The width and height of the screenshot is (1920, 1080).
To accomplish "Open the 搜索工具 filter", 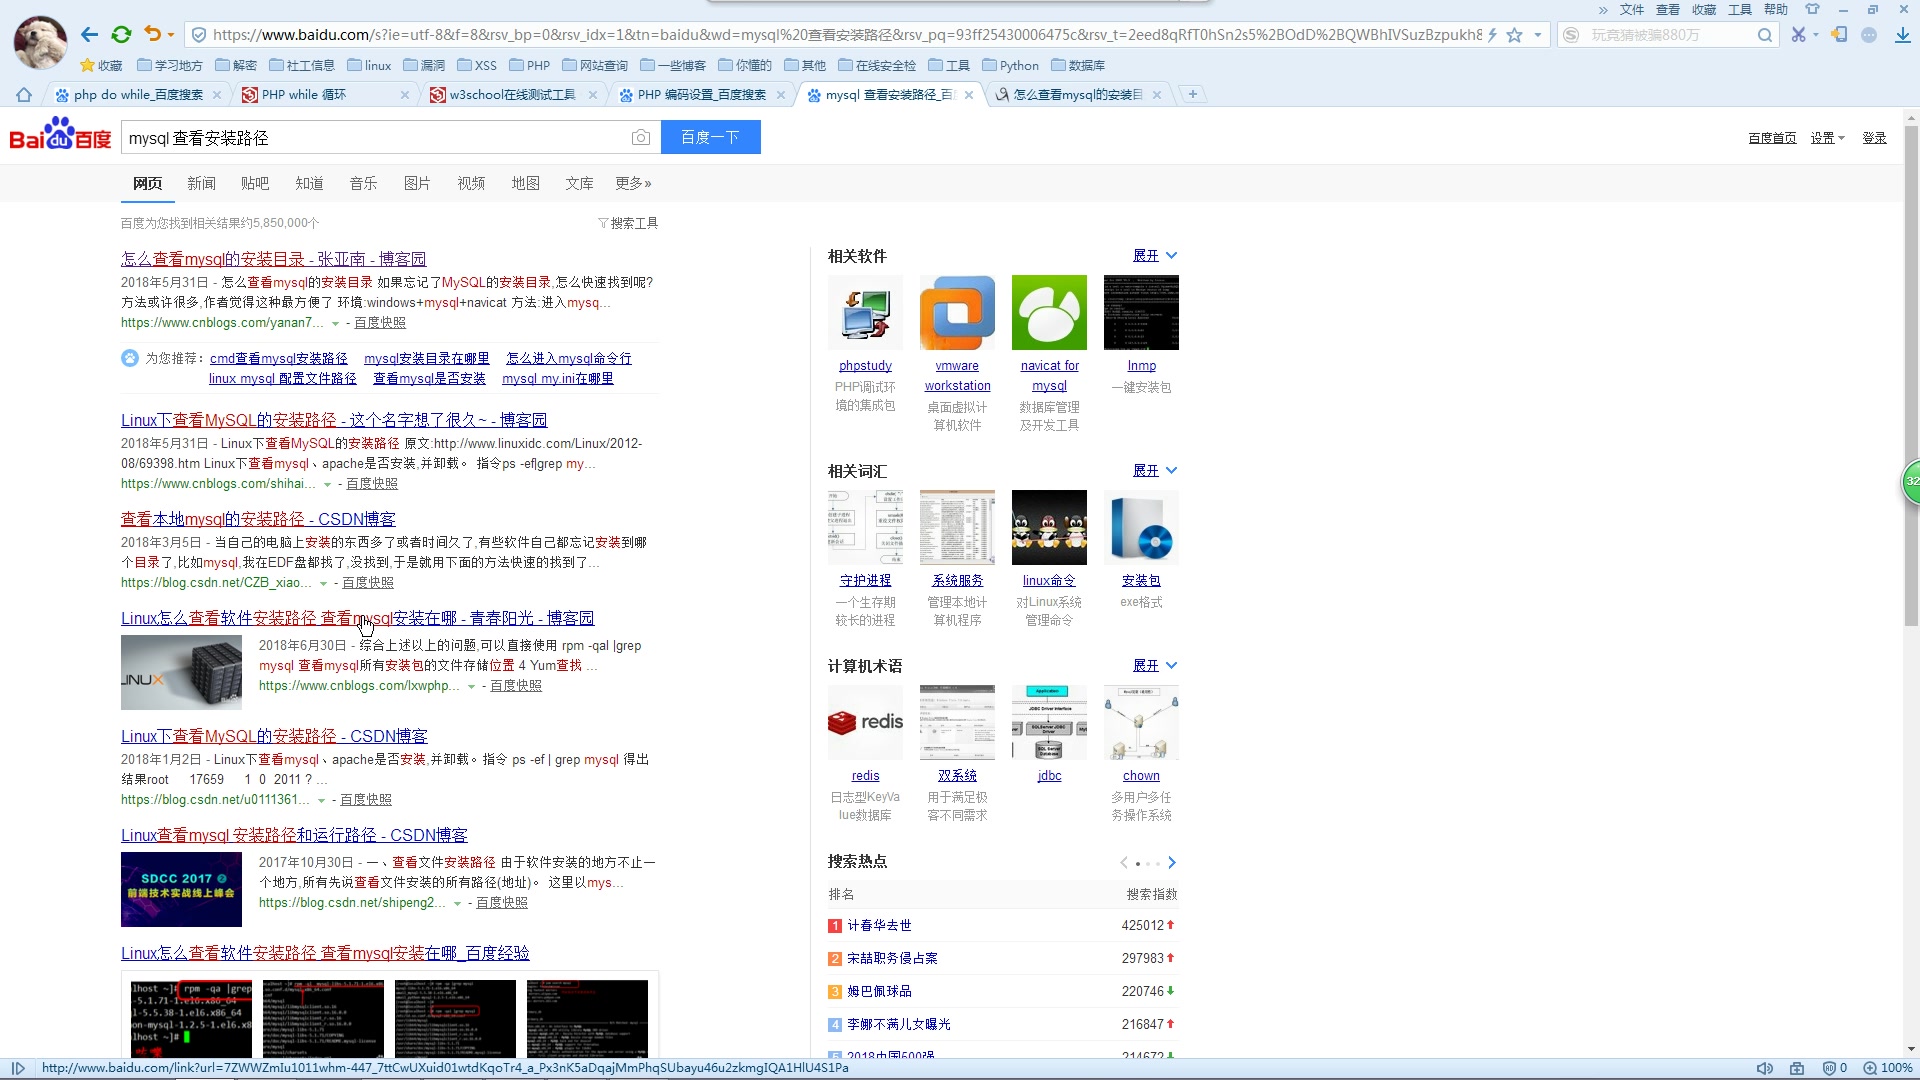I will point(628,223).
